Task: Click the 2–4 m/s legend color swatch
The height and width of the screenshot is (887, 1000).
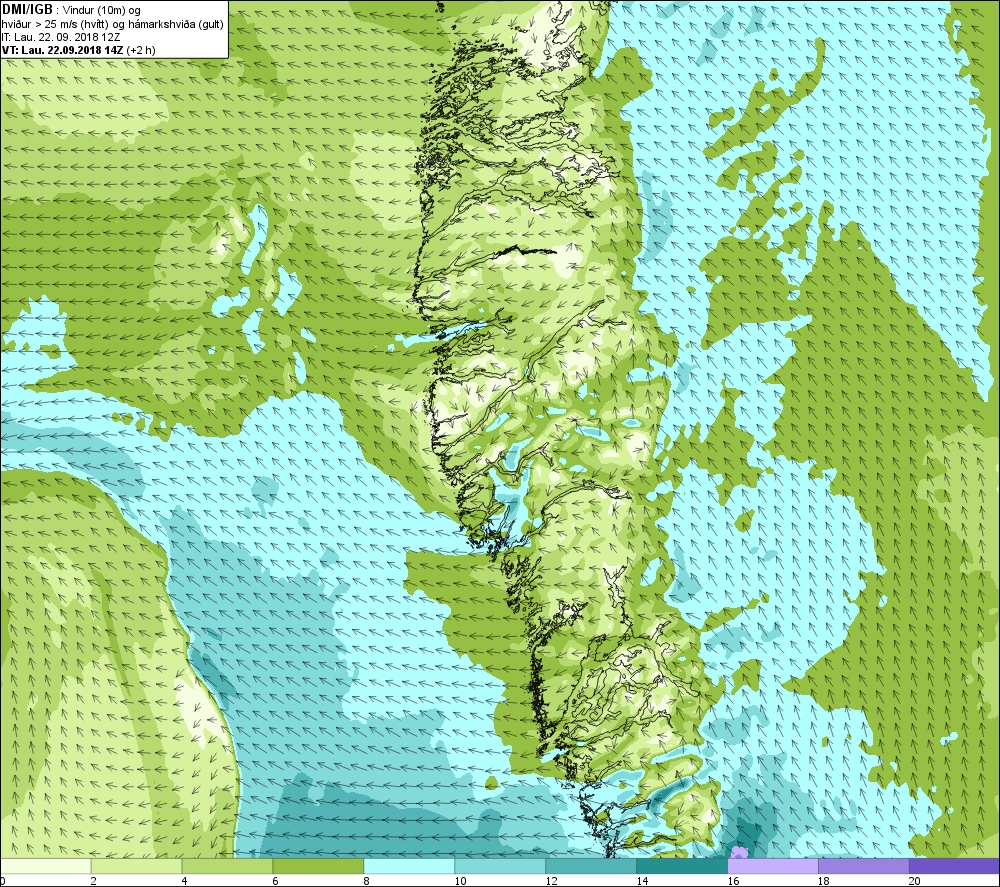Action: (136, 866)
